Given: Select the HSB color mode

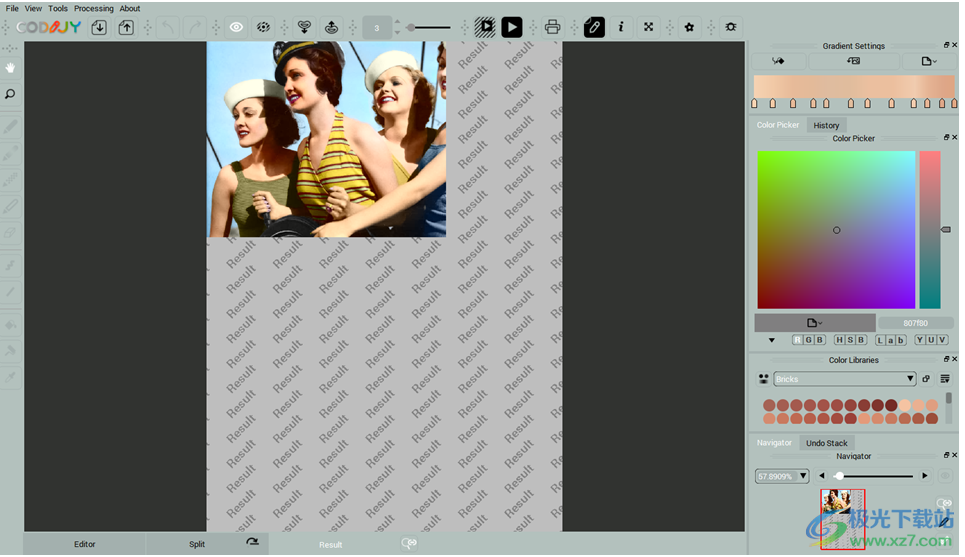Looking at the screenshot, I should (850, 340).
